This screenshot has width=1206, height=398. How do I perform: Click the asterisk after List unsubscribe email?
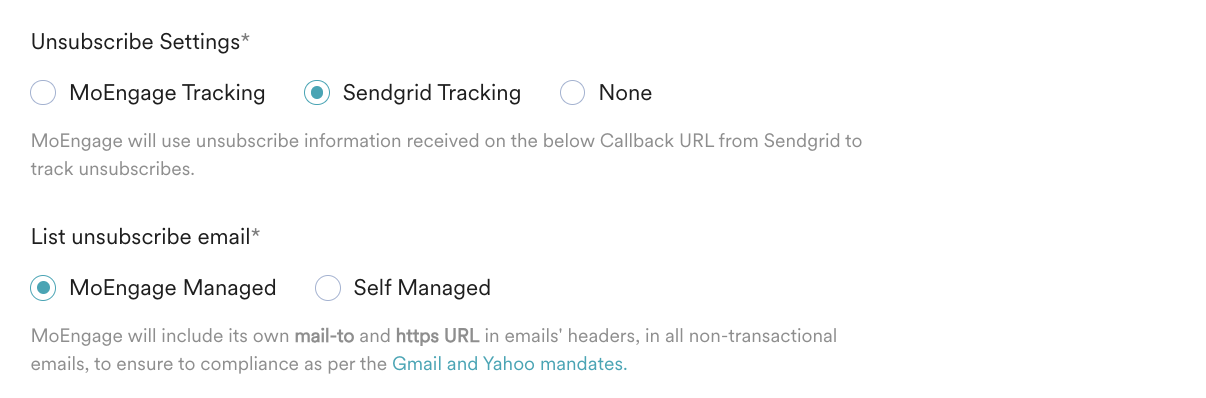(x=255, y=235)
